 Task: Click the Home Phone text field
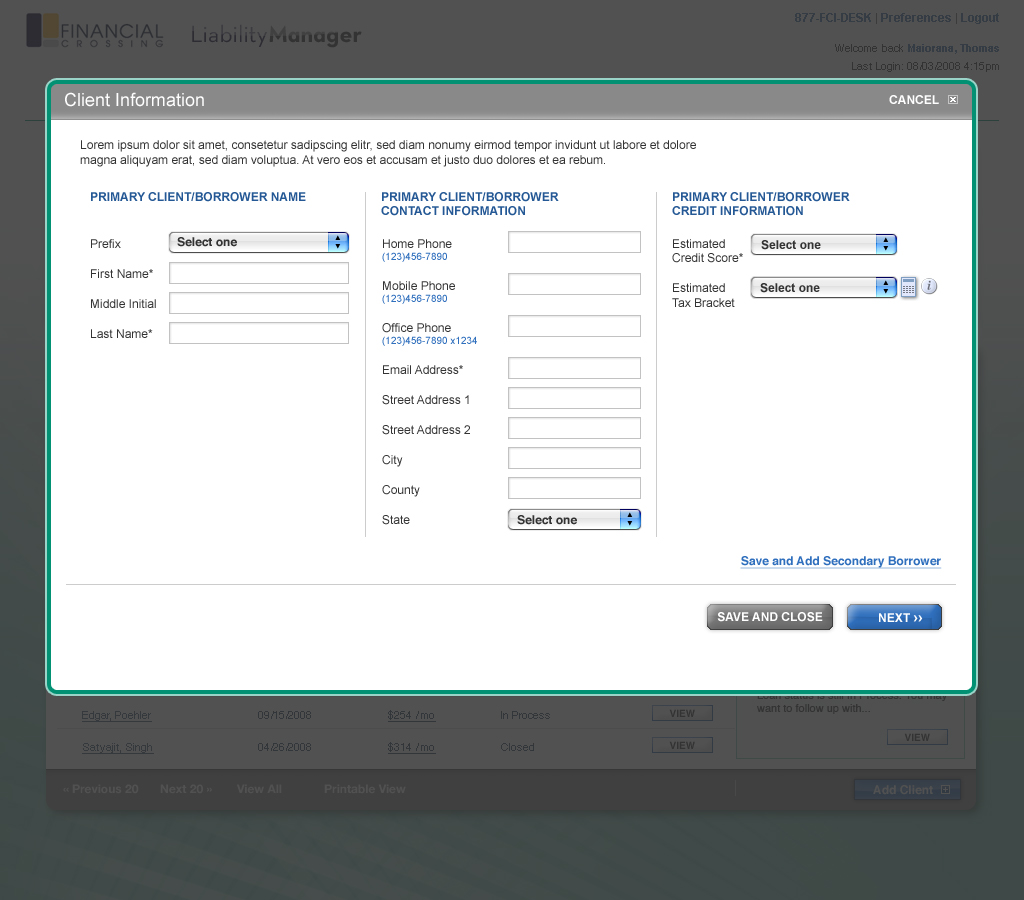point(574,242)
